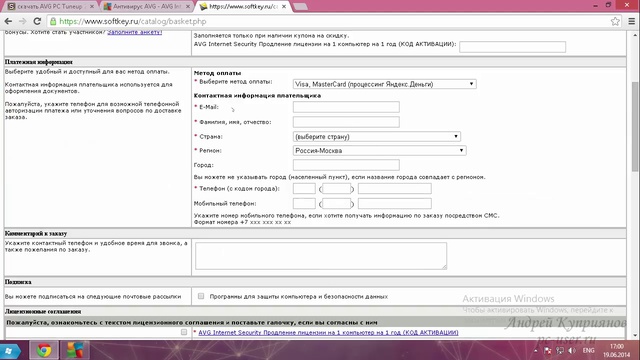This screenshot has width=640, height=360.
Task: Click the 'Мобильный телефон' number field
Action: 395,203
